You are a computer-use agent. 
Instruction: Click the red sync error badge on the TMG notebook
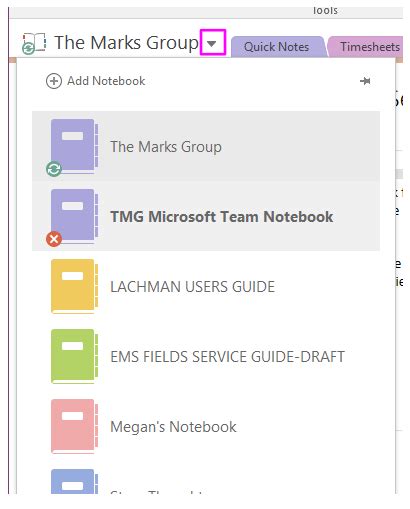[x=54, y=239]
